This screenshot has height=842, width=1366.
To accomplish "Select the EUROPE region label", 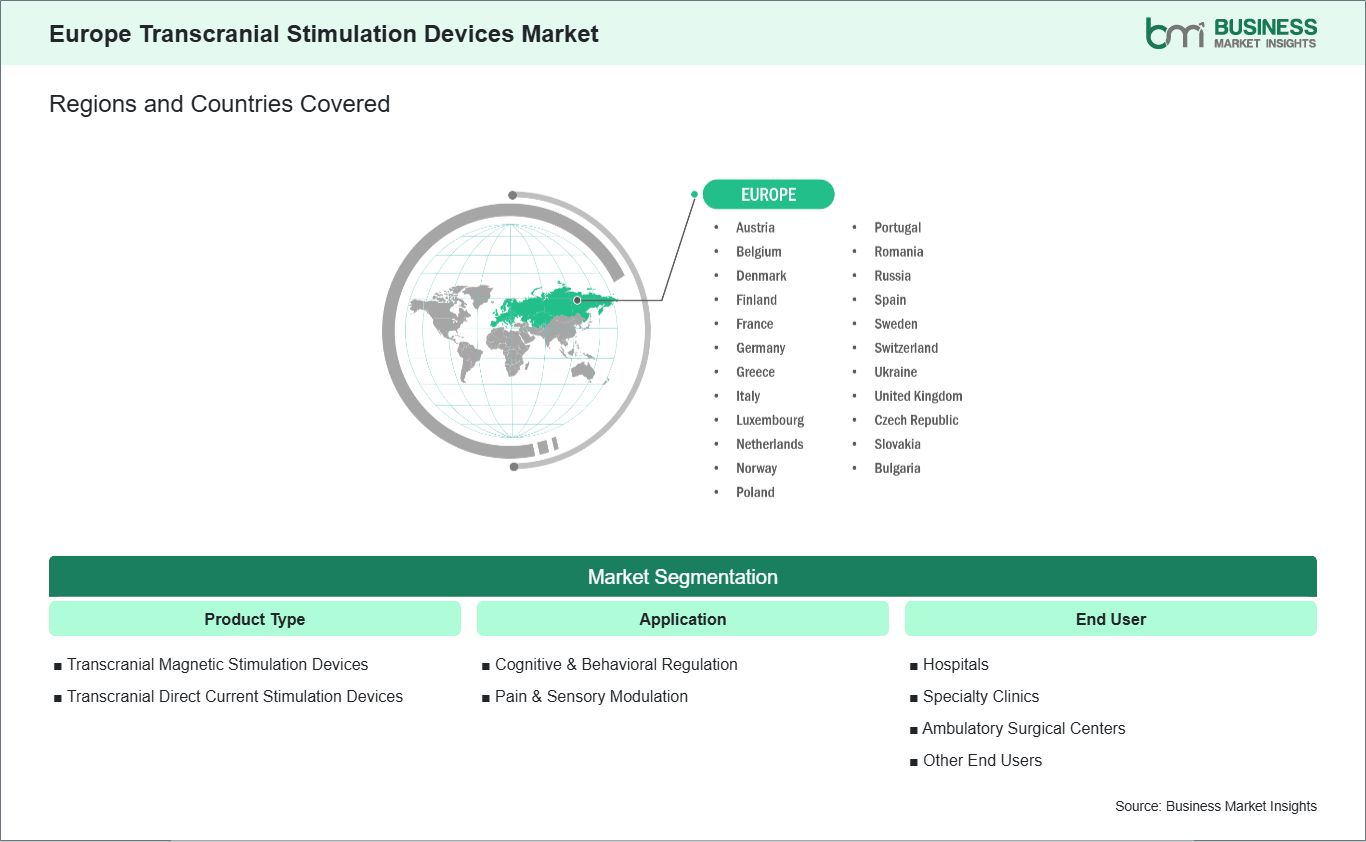I will pyautogui.click(x=768, y=194).
